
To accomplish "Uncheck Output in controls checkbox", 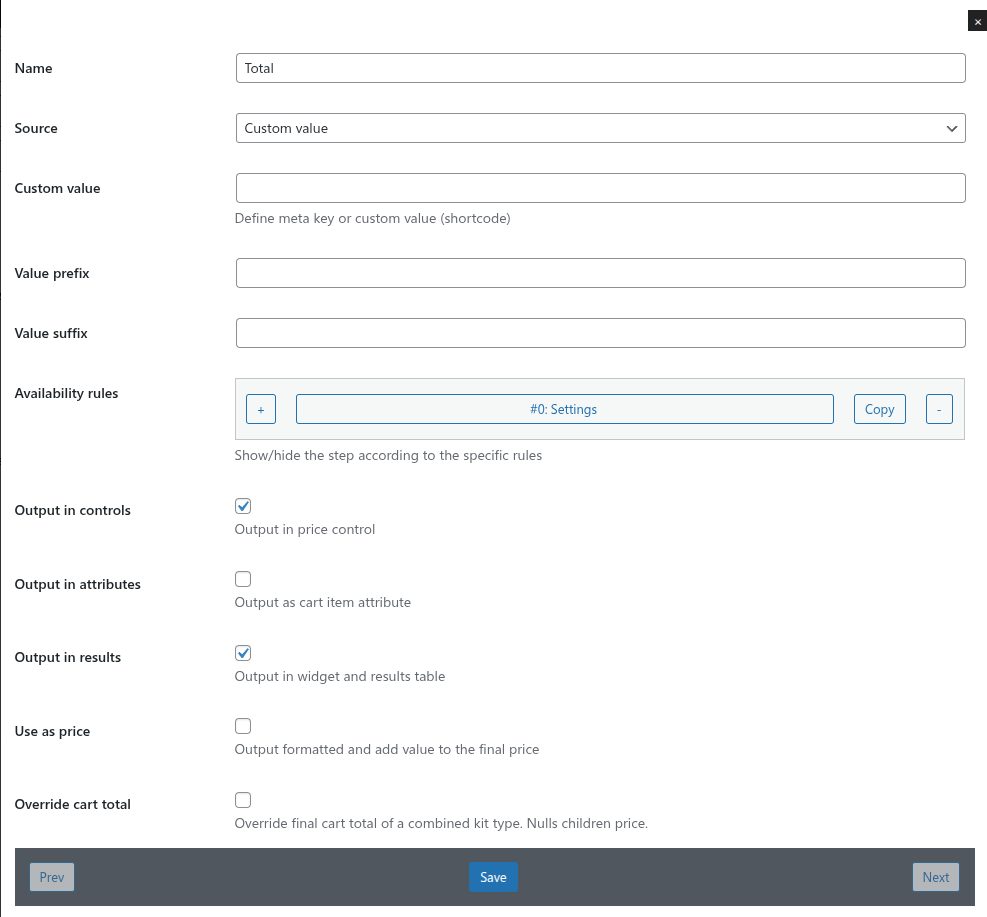I will (x=243, y=506).
